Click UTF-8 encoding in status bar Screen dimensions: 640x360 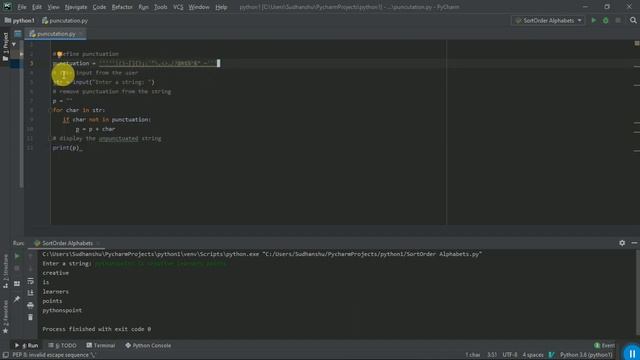click(510, 355)
